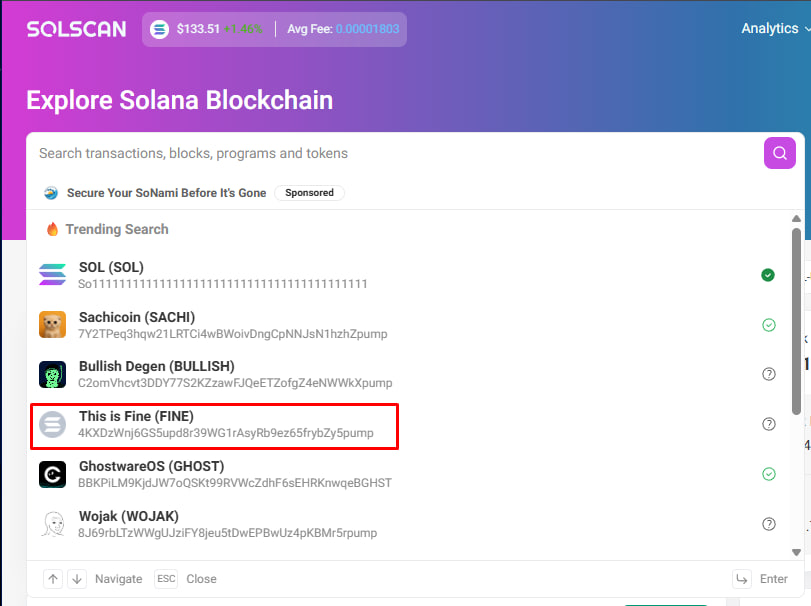Click the pink search magnifier button
The image size is (811, 606).
point(779,153)
